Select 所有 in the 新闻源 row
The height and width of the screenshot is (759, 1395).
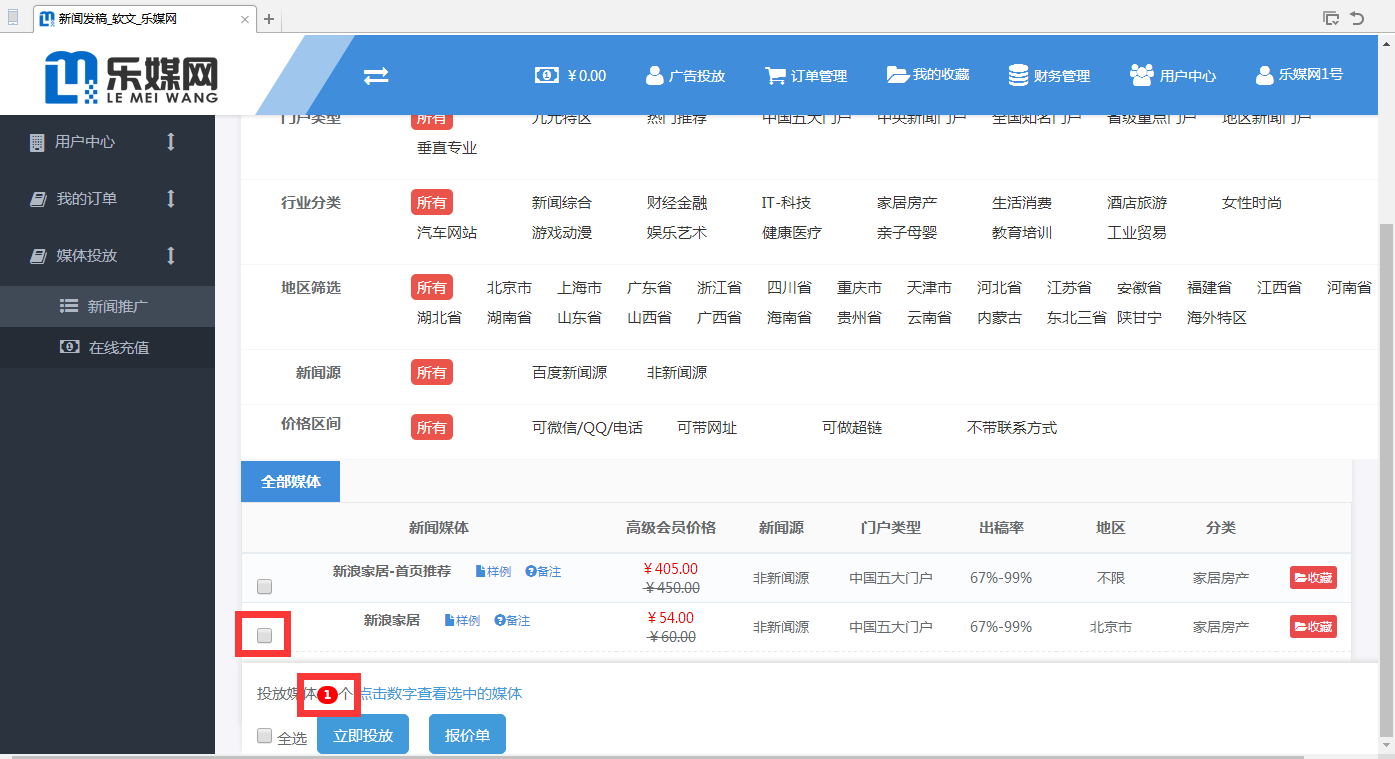[x=432, y=372]
